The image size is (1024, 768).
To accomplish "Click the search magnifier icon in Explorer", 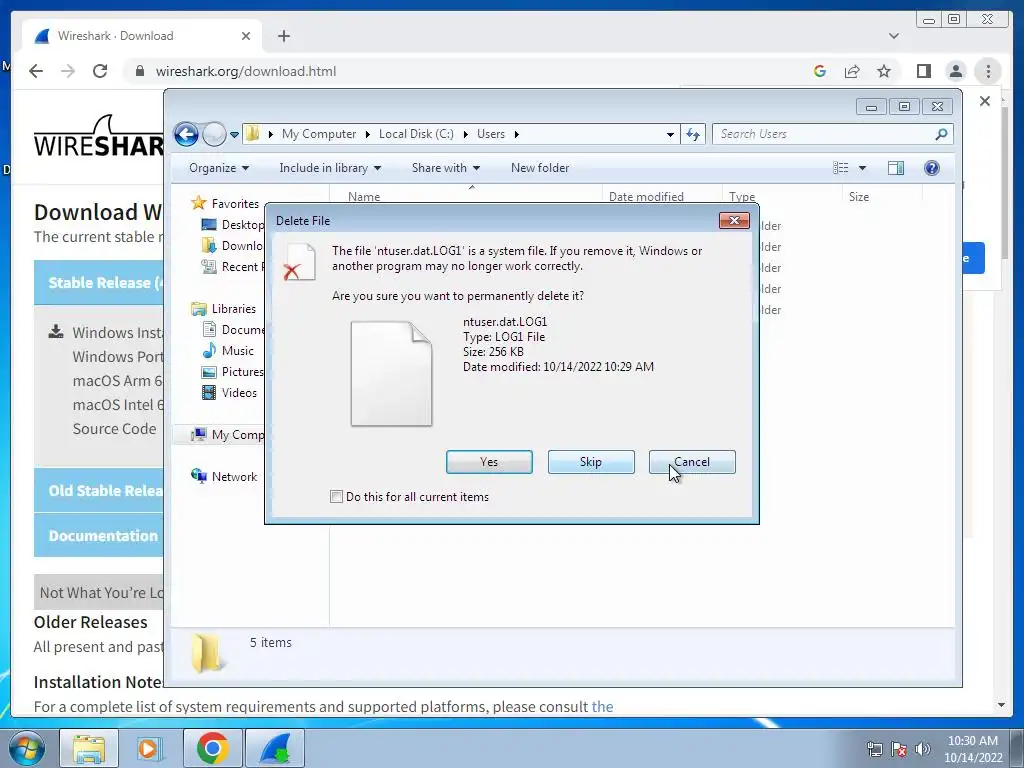I will point(941,134).
